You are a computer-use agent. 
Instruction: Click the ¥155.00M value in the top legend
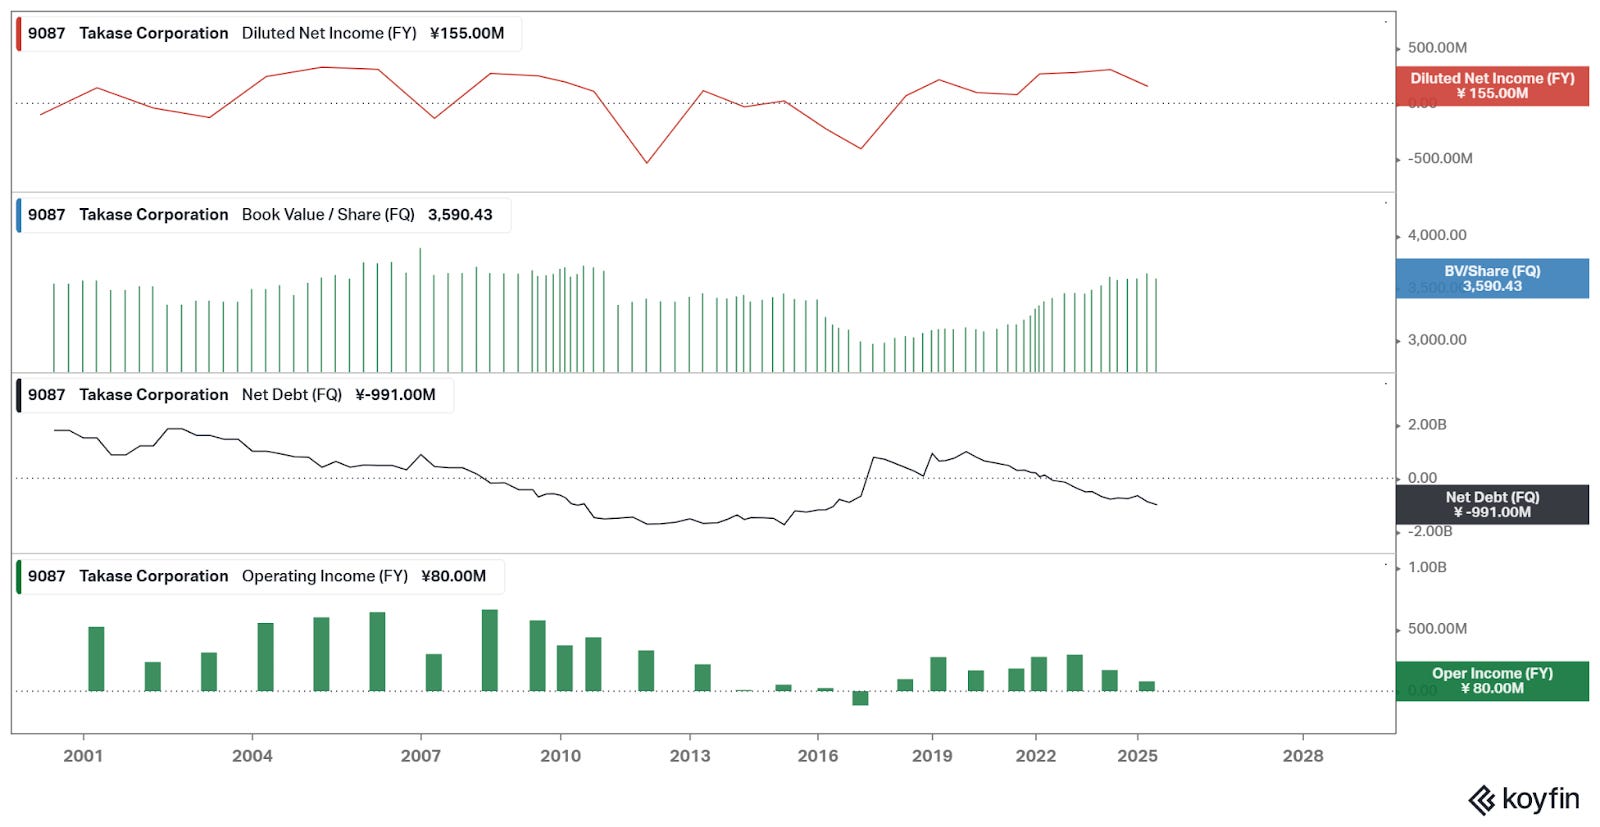tap(467, 33)
